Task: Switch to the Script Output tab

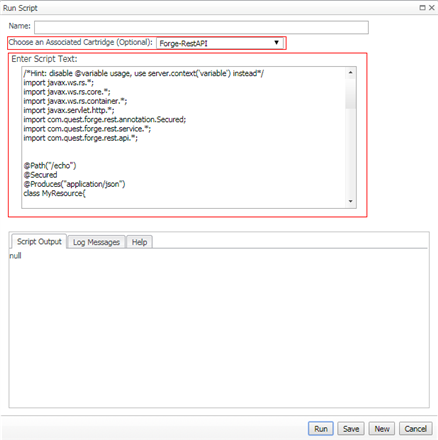Action: 39,242
